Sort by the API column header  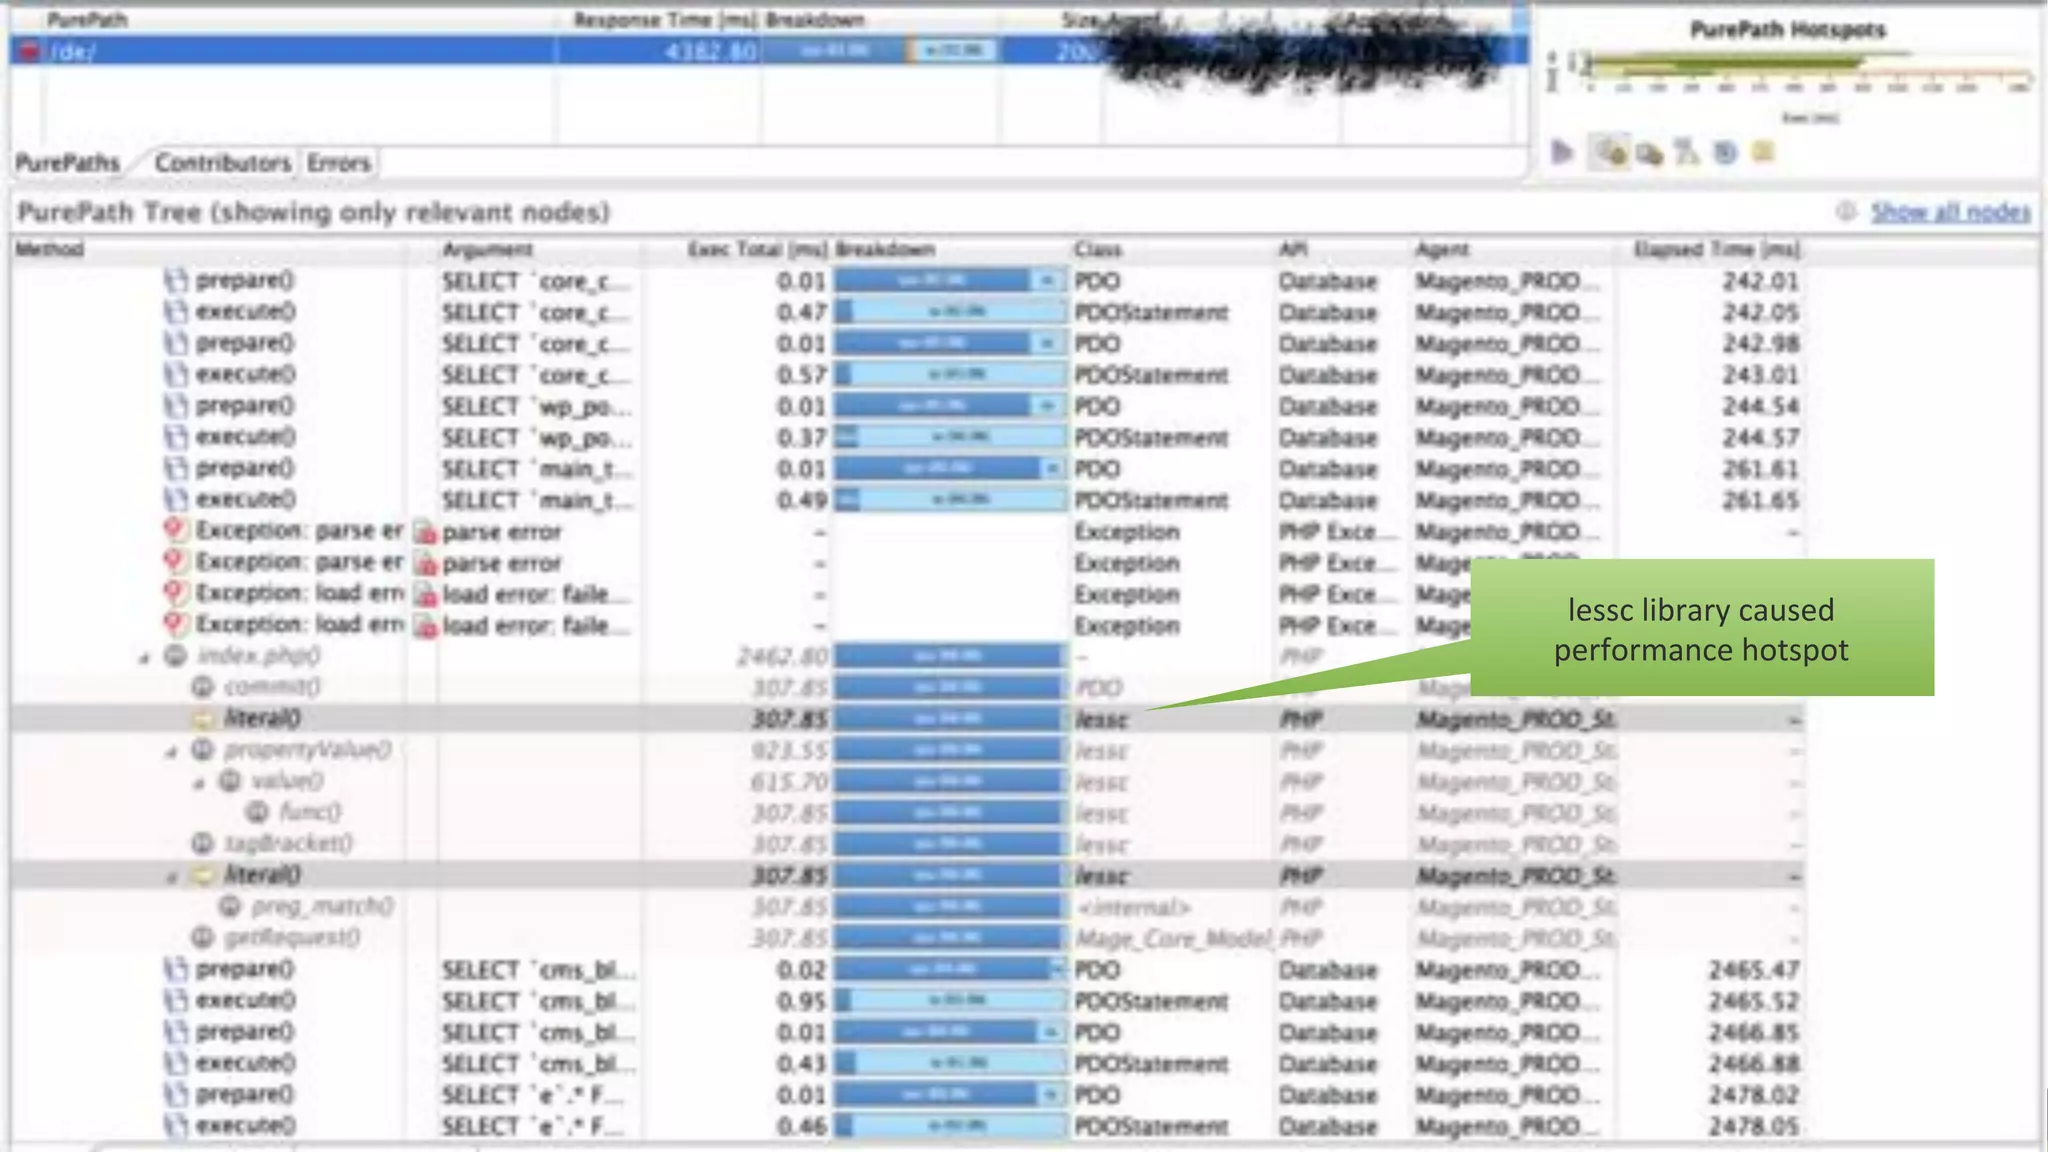(1291, 249)
